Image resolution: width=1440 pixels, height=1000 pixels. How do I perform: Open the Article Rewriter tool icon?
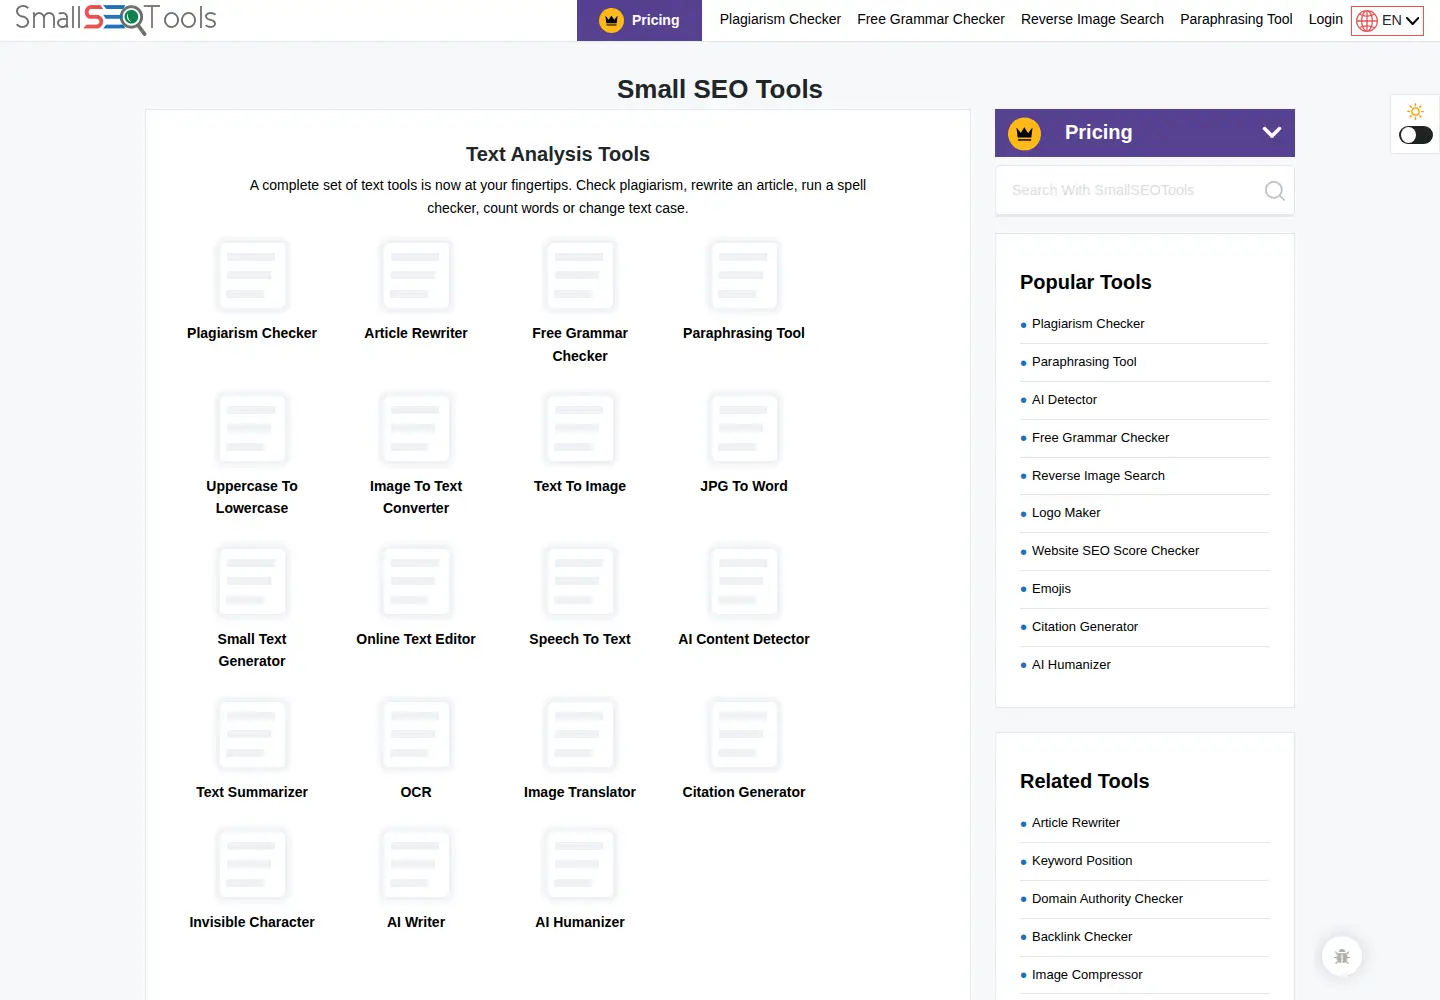point(416,275)
